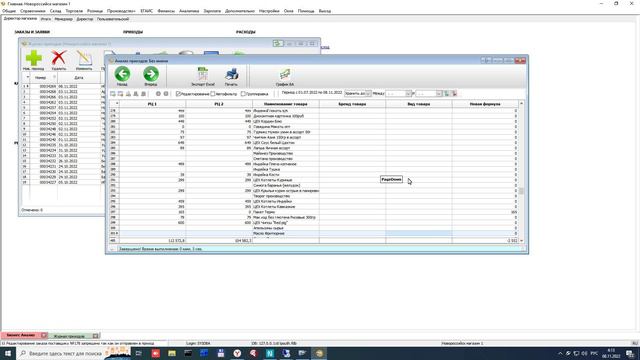Sort by РЦ 1 column header
The image size is (640, 360).
coord(152,104)
